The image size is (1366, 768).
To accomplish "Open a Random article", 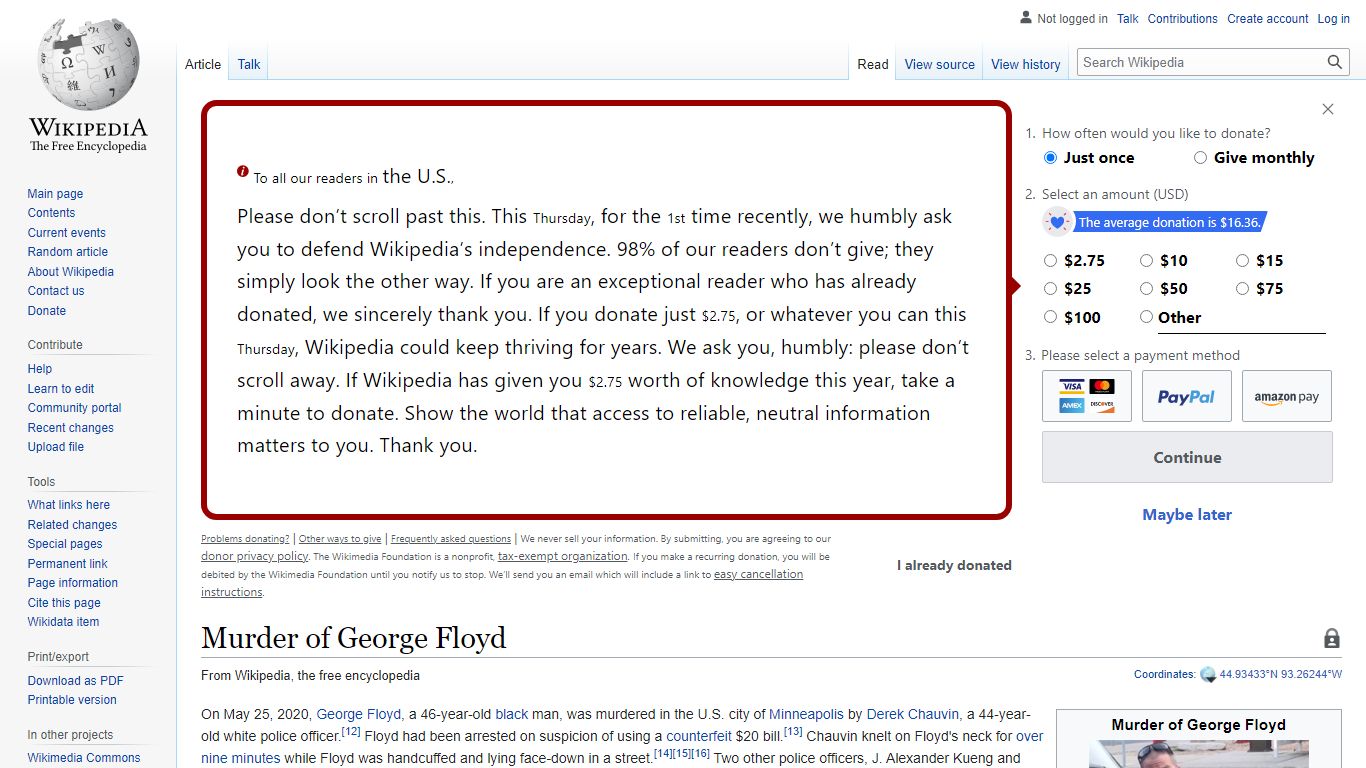I will pyautogui.click(x=68, y=252).
